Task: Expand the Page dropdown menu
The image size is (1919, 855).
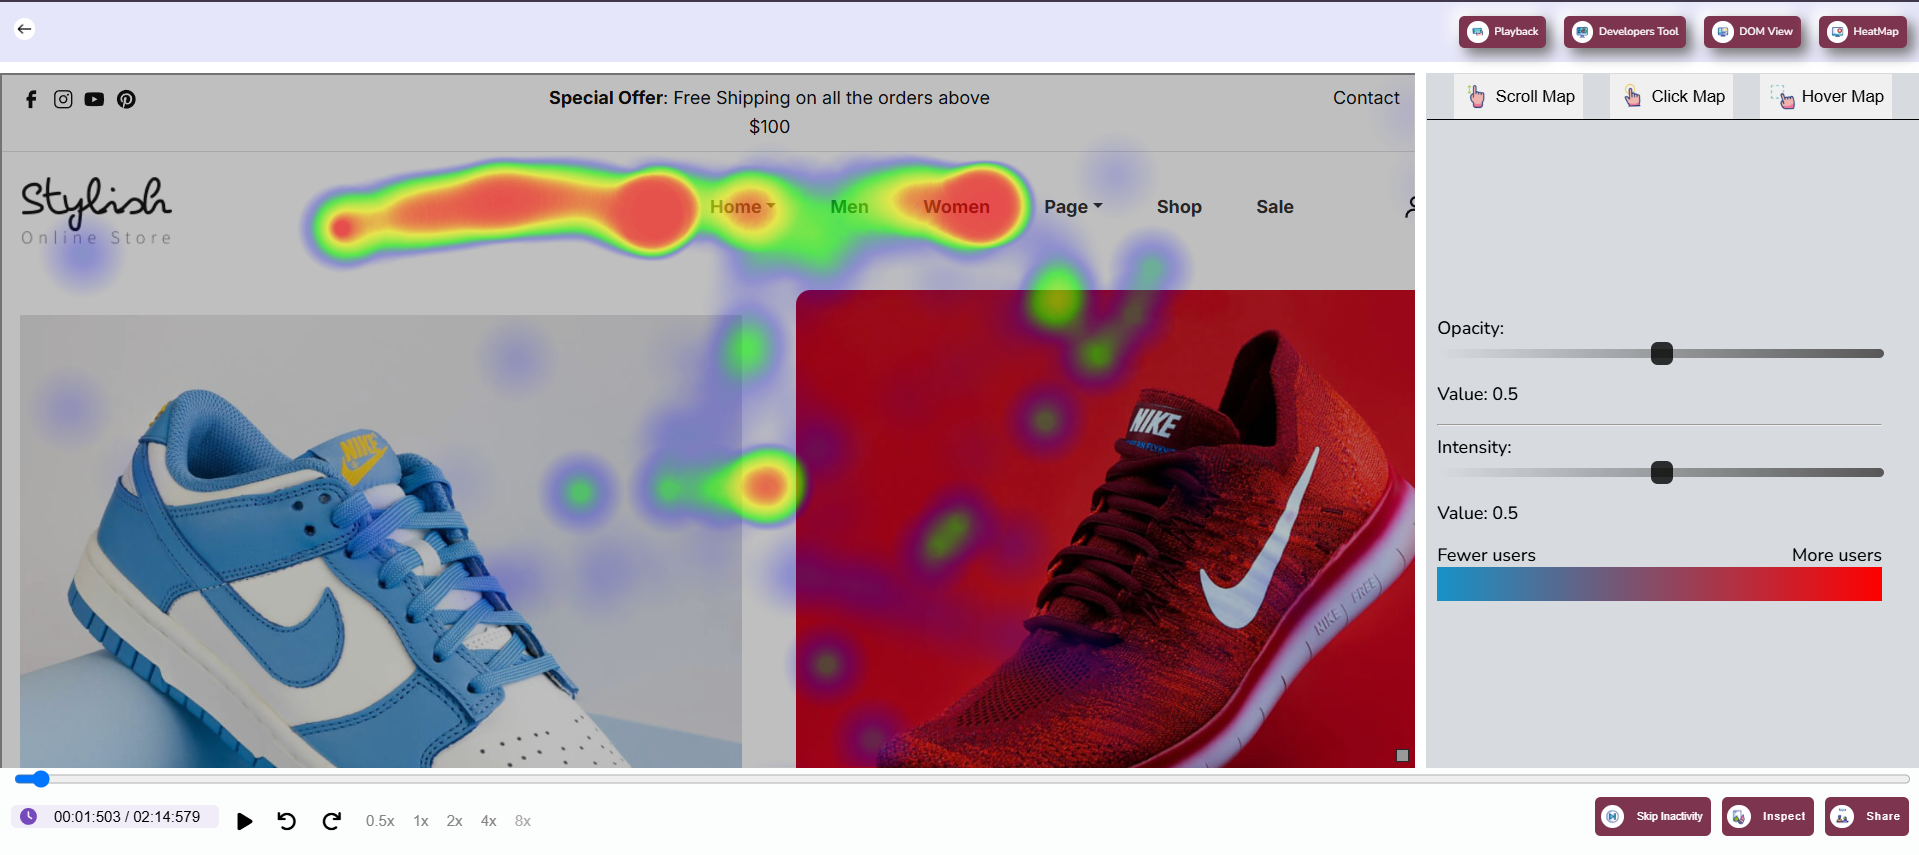Action: pyautogui.click(x=1073, y=207)
